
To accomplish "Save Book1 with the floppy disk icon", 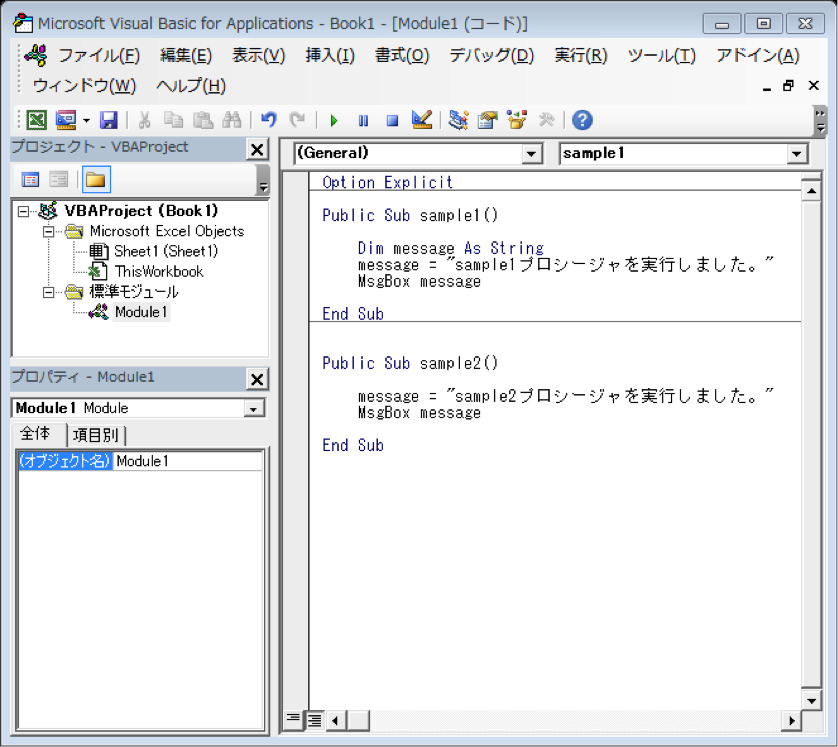I will 108,120.
